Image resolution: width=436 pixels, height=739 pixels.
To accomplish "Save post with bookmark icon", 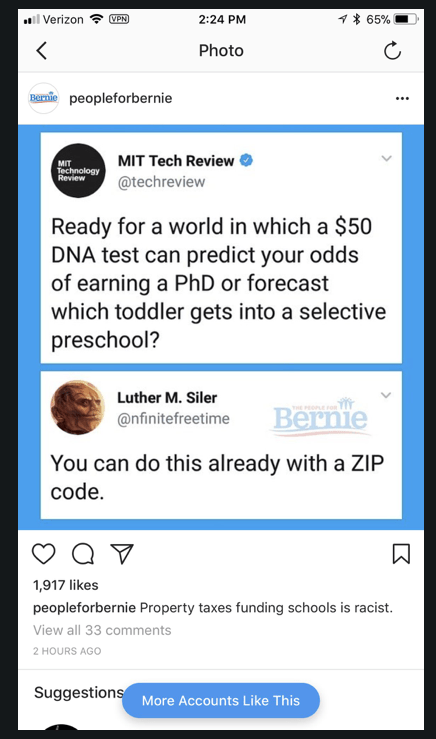I will tap(401, 554).
